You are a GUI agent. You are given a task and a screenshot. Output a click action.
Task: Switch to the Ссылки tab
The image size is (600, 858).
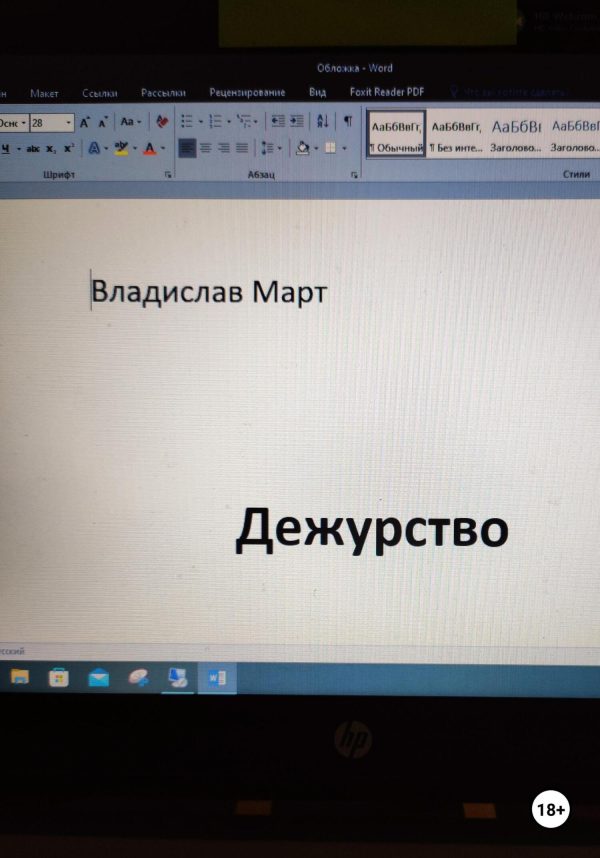[100, 93]
